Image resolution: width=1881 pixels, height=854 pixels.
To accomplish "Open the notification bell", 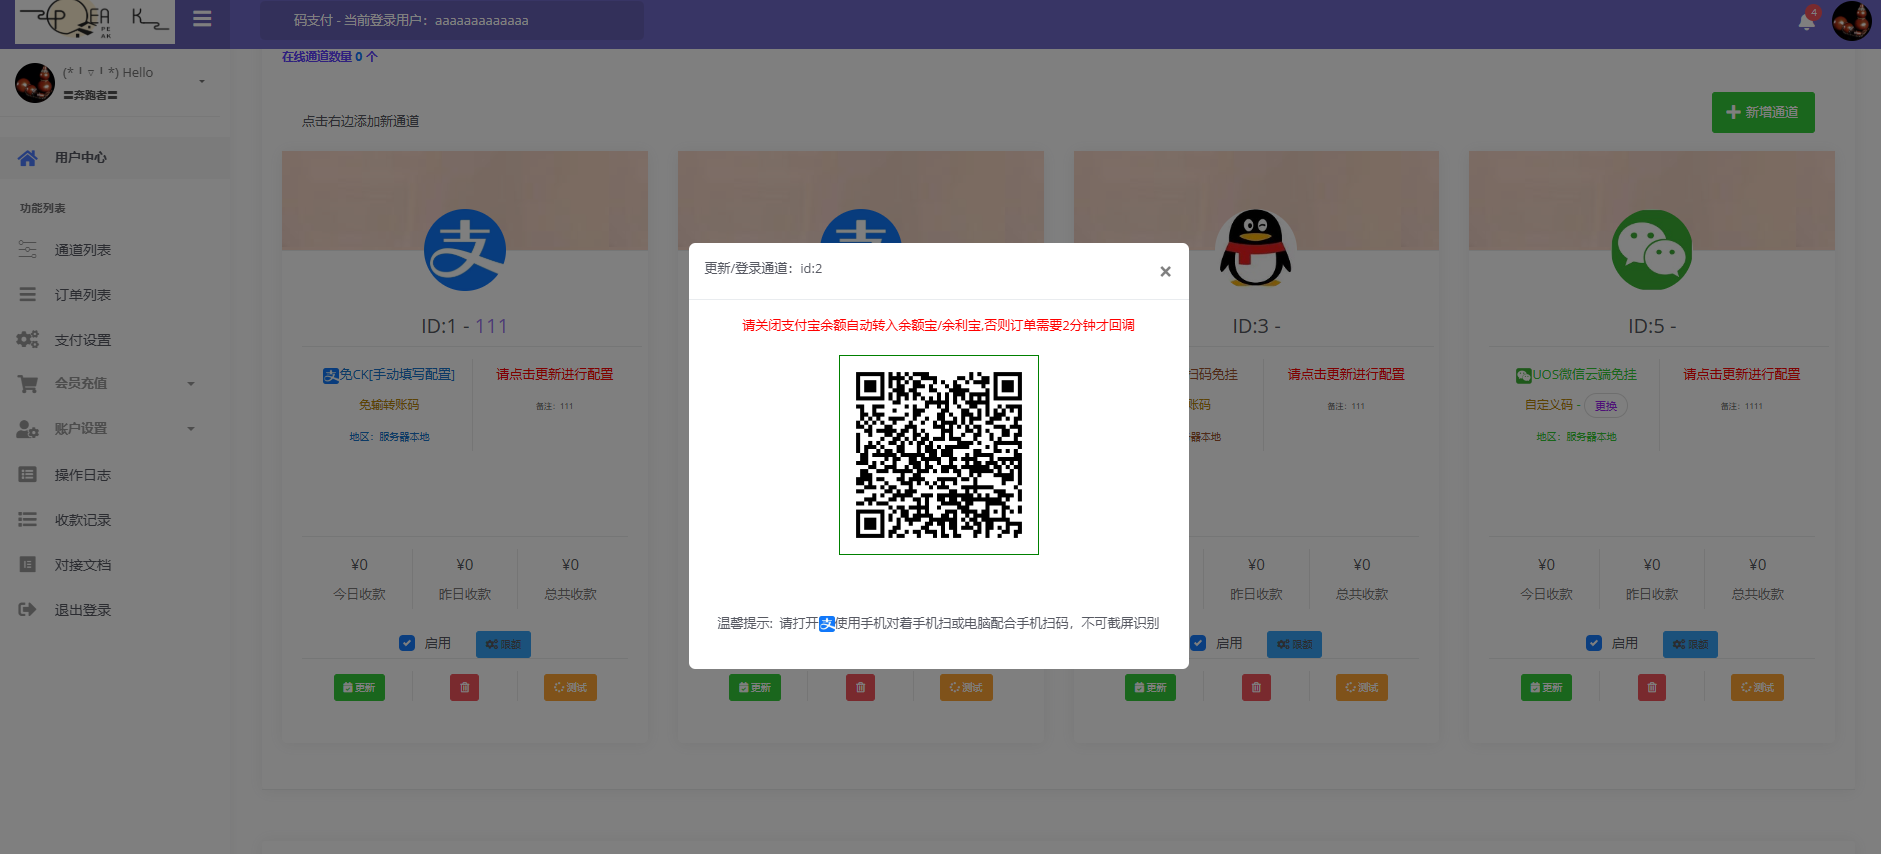I will [x=1806, y=21].
